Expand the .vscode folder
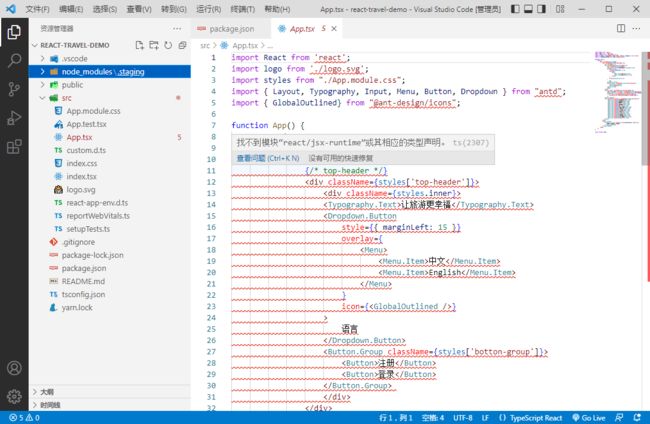 tap(42, 58)
